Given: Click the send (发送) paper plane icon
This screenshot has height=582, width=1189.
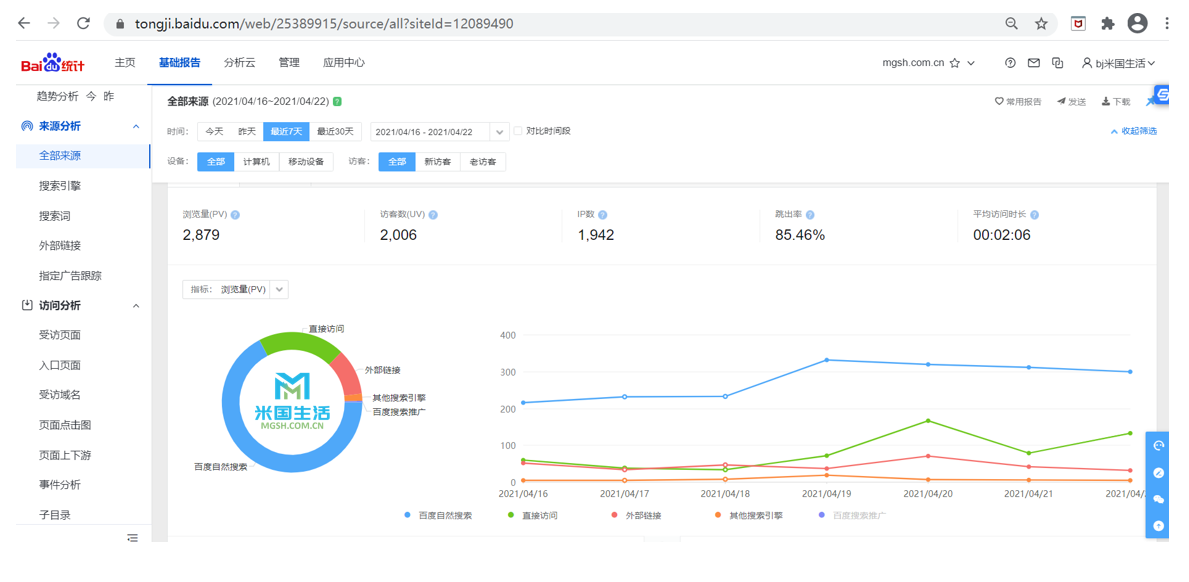Looking at the screenshot, I should [1061, 102].
